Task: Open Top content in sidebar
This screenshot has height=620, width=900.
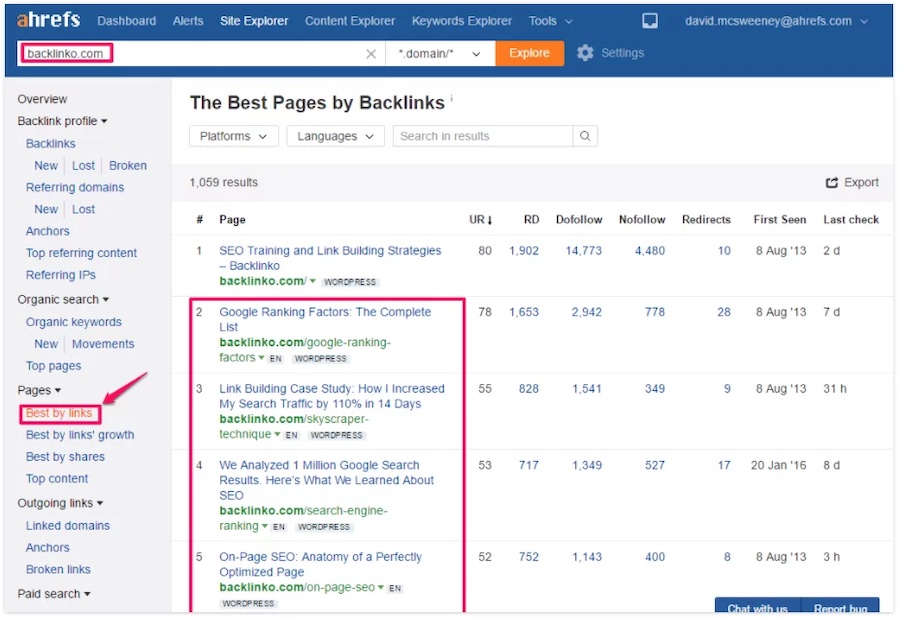Action: pos(57,479)
